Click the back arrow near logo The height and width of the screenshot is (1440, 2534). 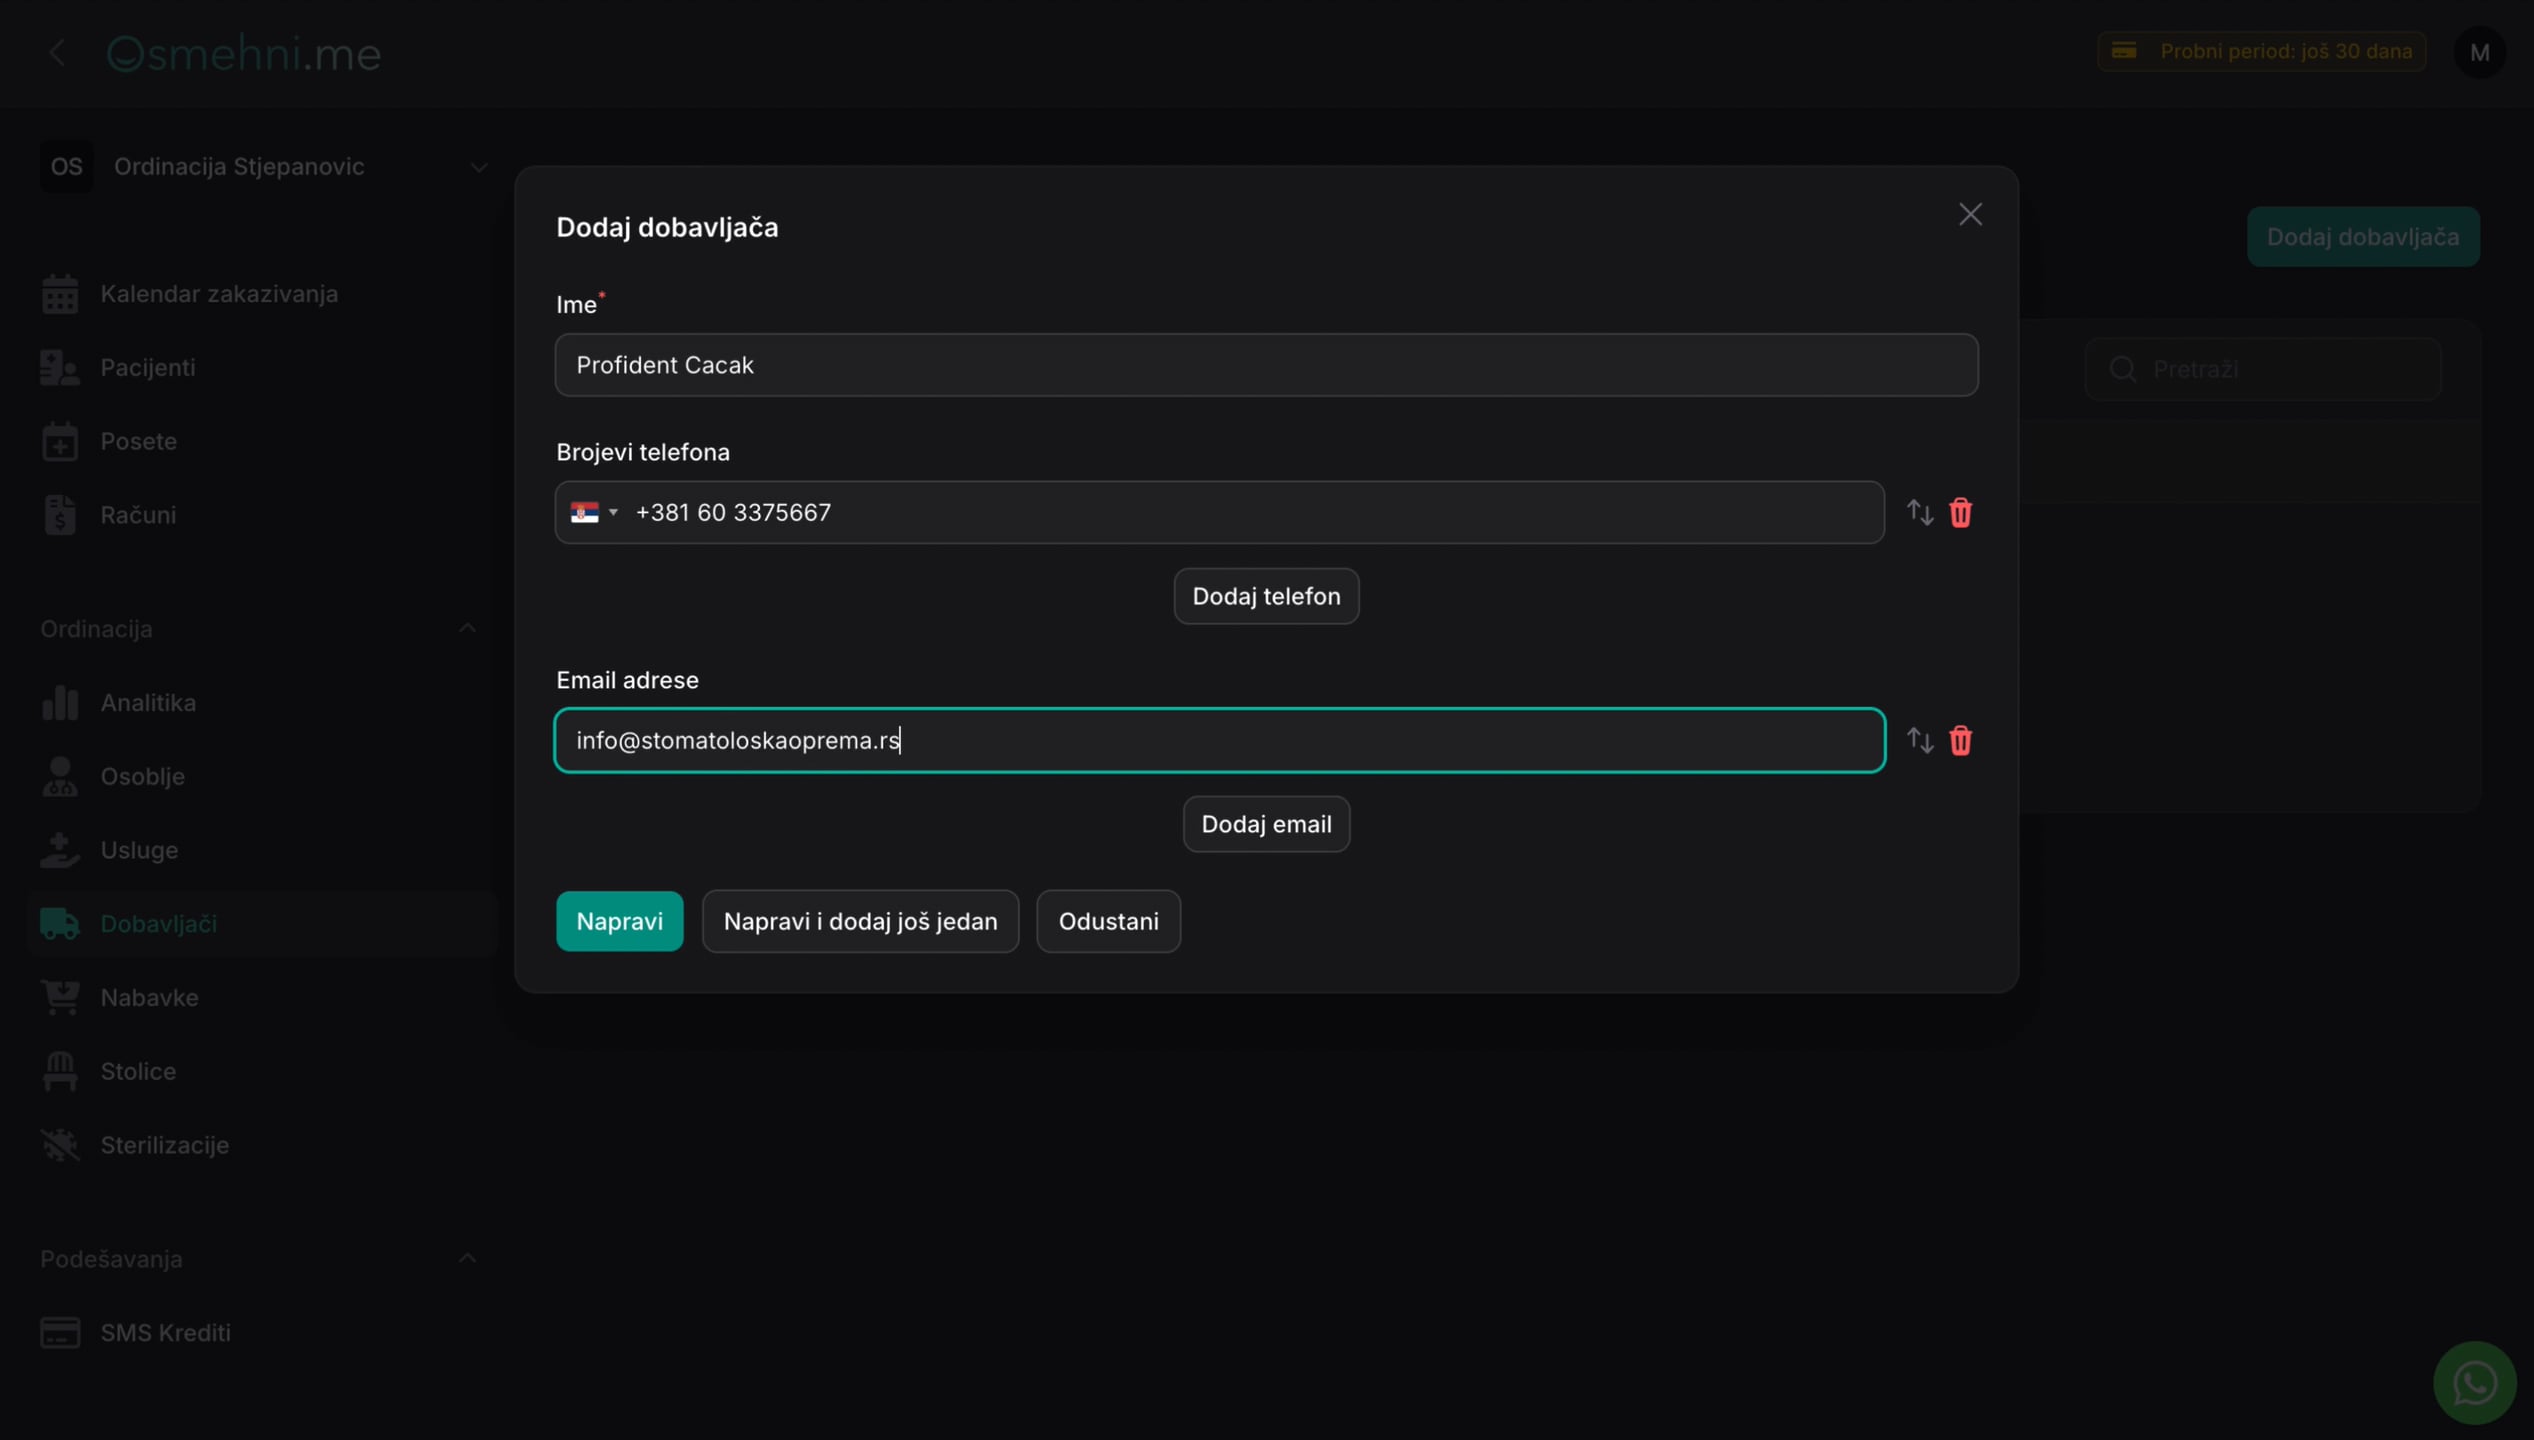57,52
